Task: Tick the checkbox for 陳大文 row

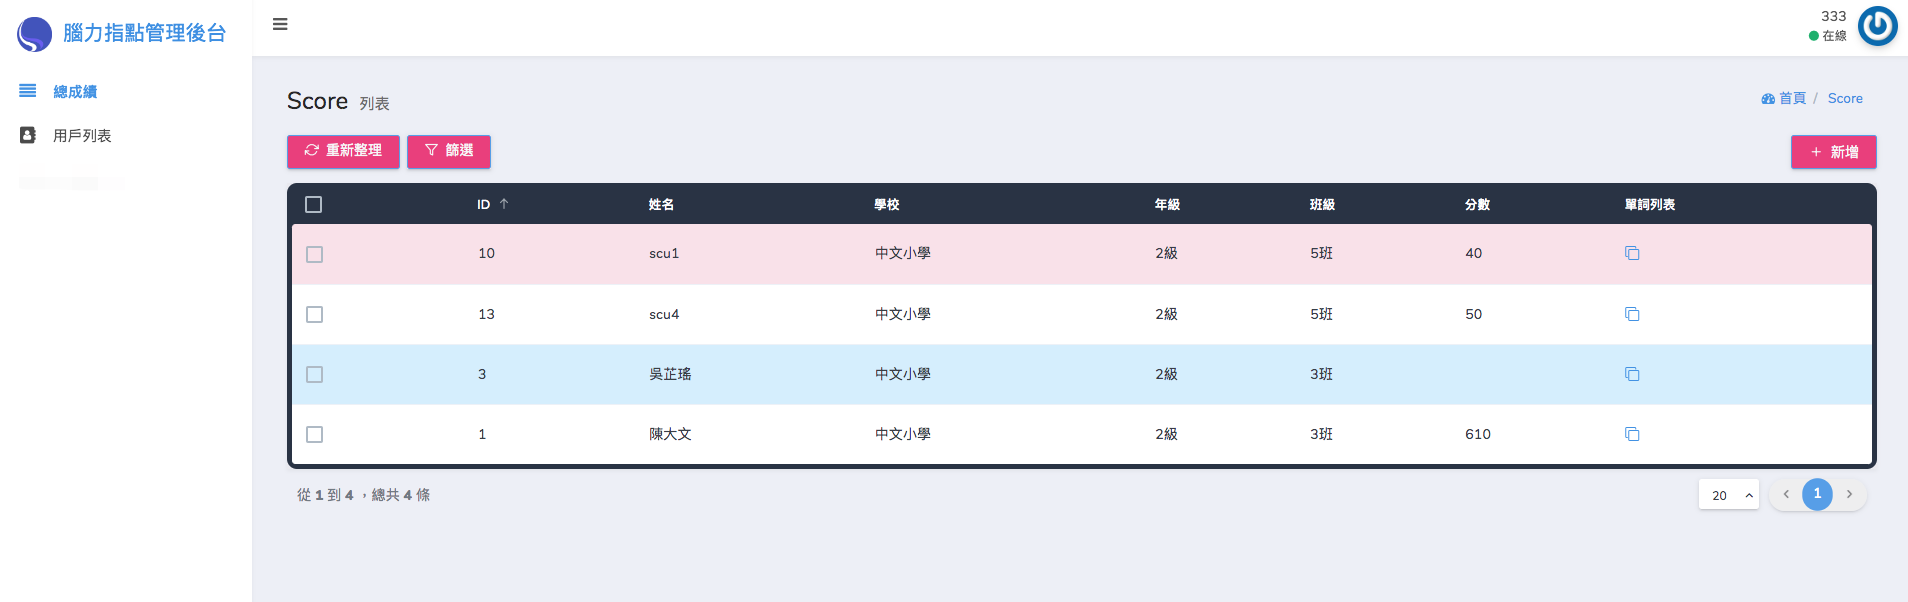Action: (314, 434)
